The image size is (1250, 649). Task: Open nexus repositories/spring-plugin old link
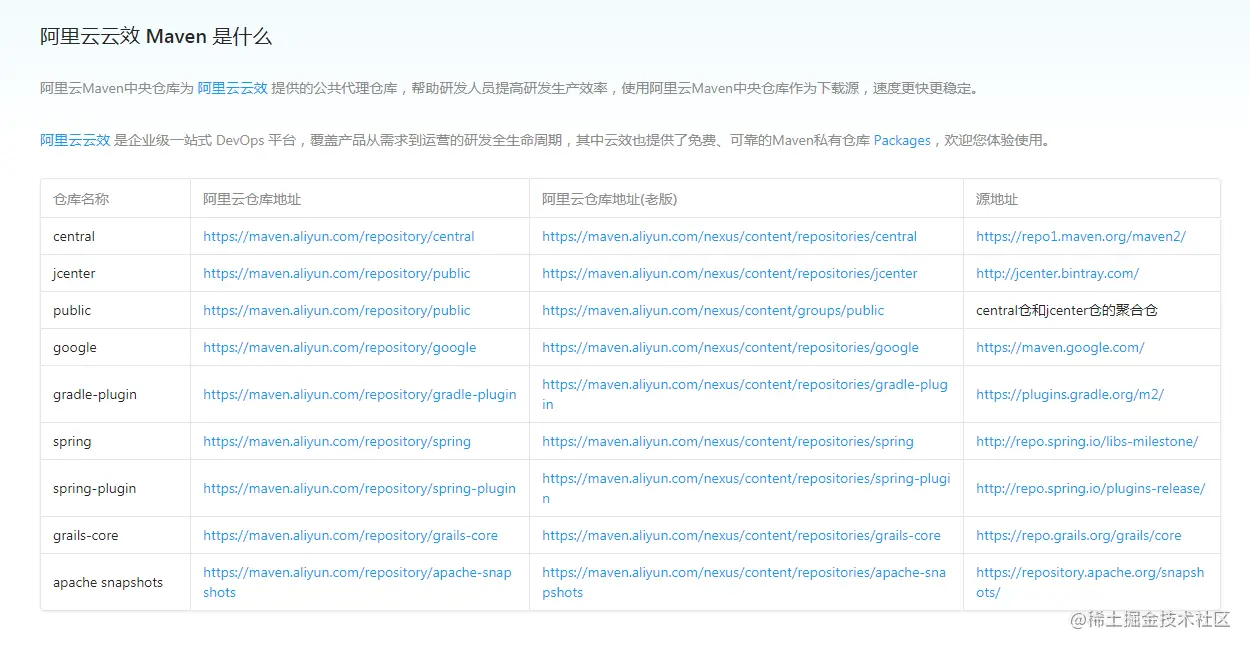746,489
